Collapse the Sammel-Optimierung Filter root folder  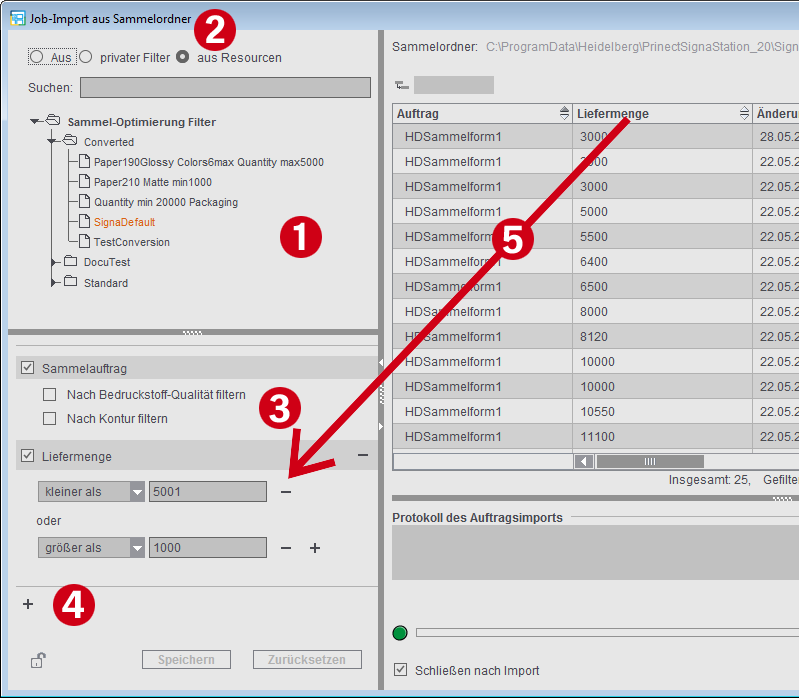(x=35, y=121)
